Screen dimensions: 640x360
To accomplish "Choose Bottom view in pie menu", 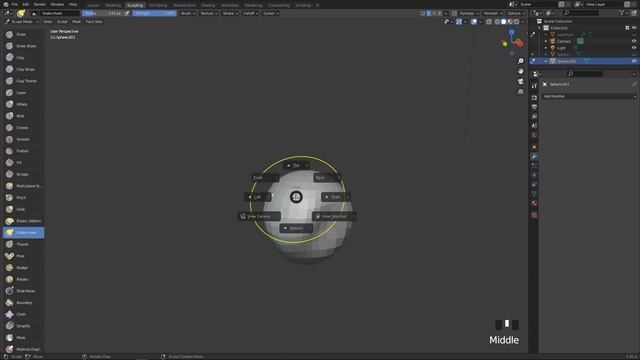I will [x=296, y=228].
